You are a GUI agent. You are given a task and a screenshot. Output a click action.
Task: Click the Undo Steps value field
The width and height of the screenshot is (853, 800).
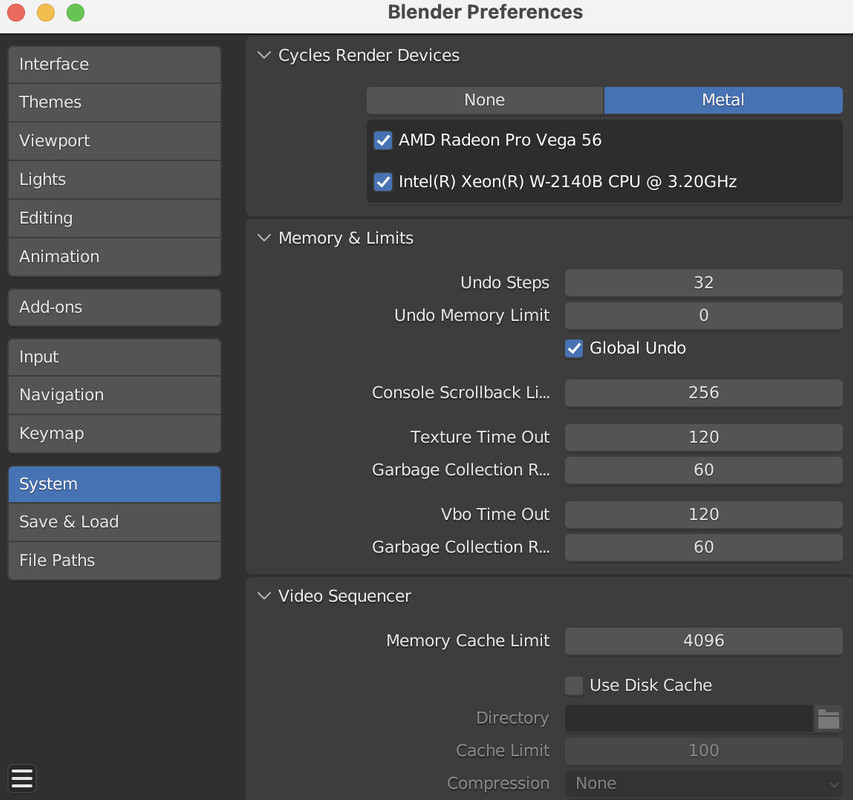(703, 283)
